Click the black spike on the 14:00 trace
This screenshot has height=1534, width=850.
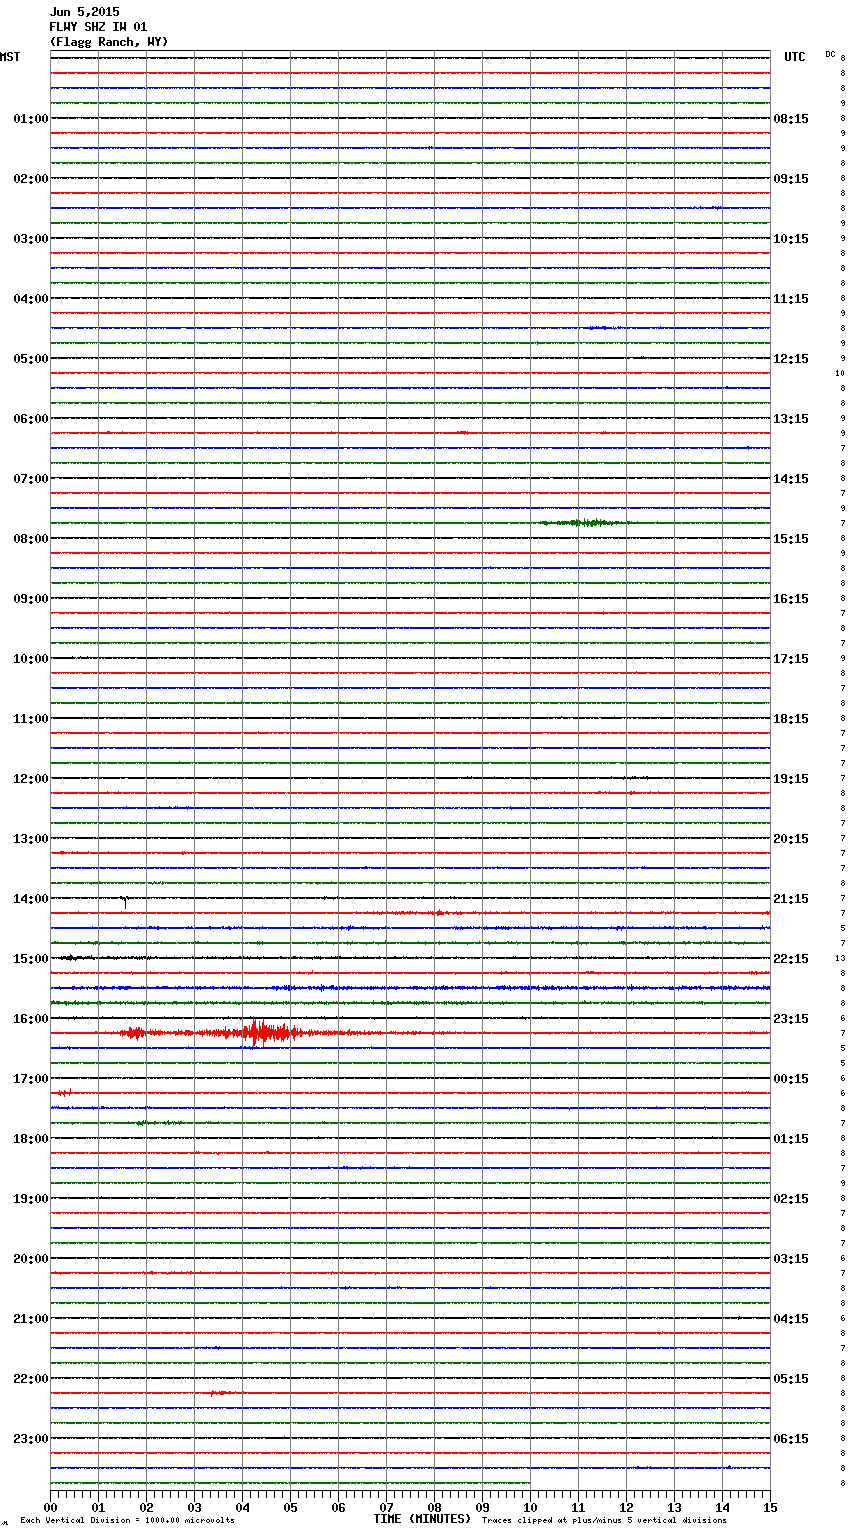[x=124, y=901]
